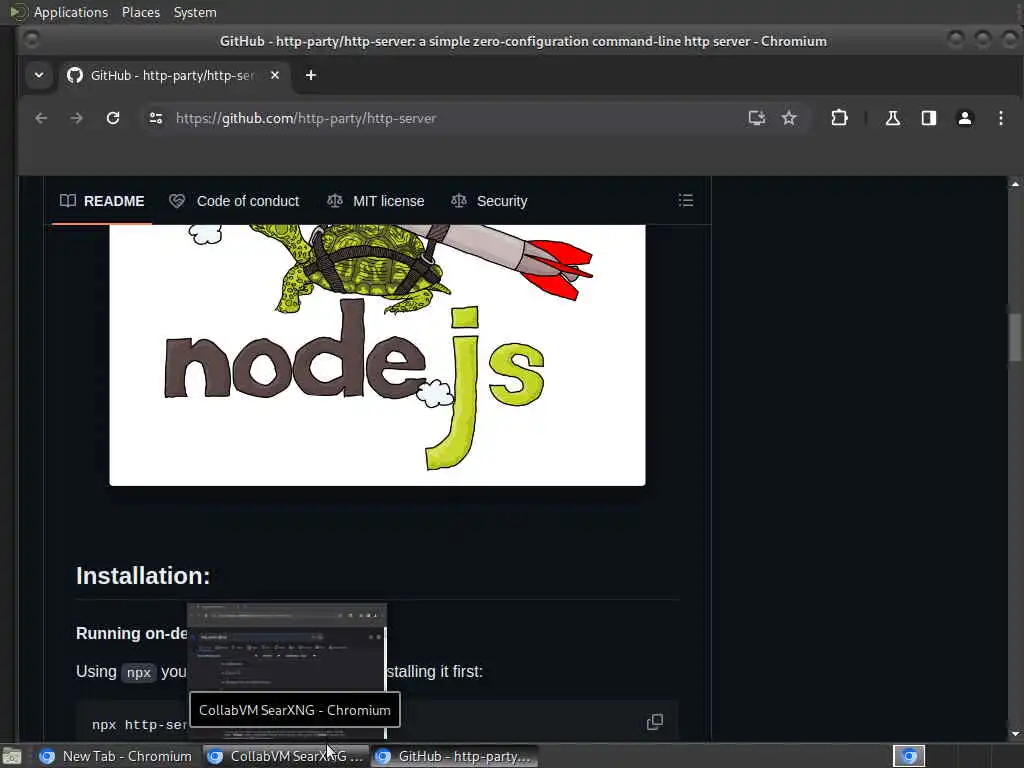
Task: Open the Extensions puzzle icon
Action: tap(839, 118)
